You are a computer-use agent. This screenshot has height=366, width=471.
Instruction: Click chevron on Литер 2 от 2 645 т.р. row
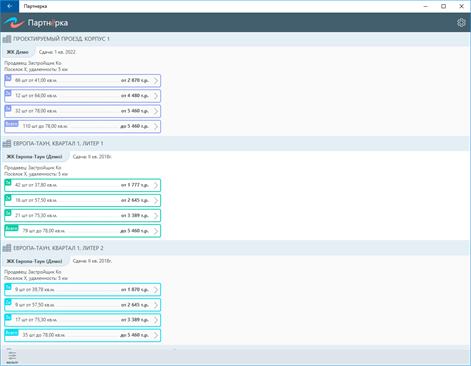pos(156,305)
